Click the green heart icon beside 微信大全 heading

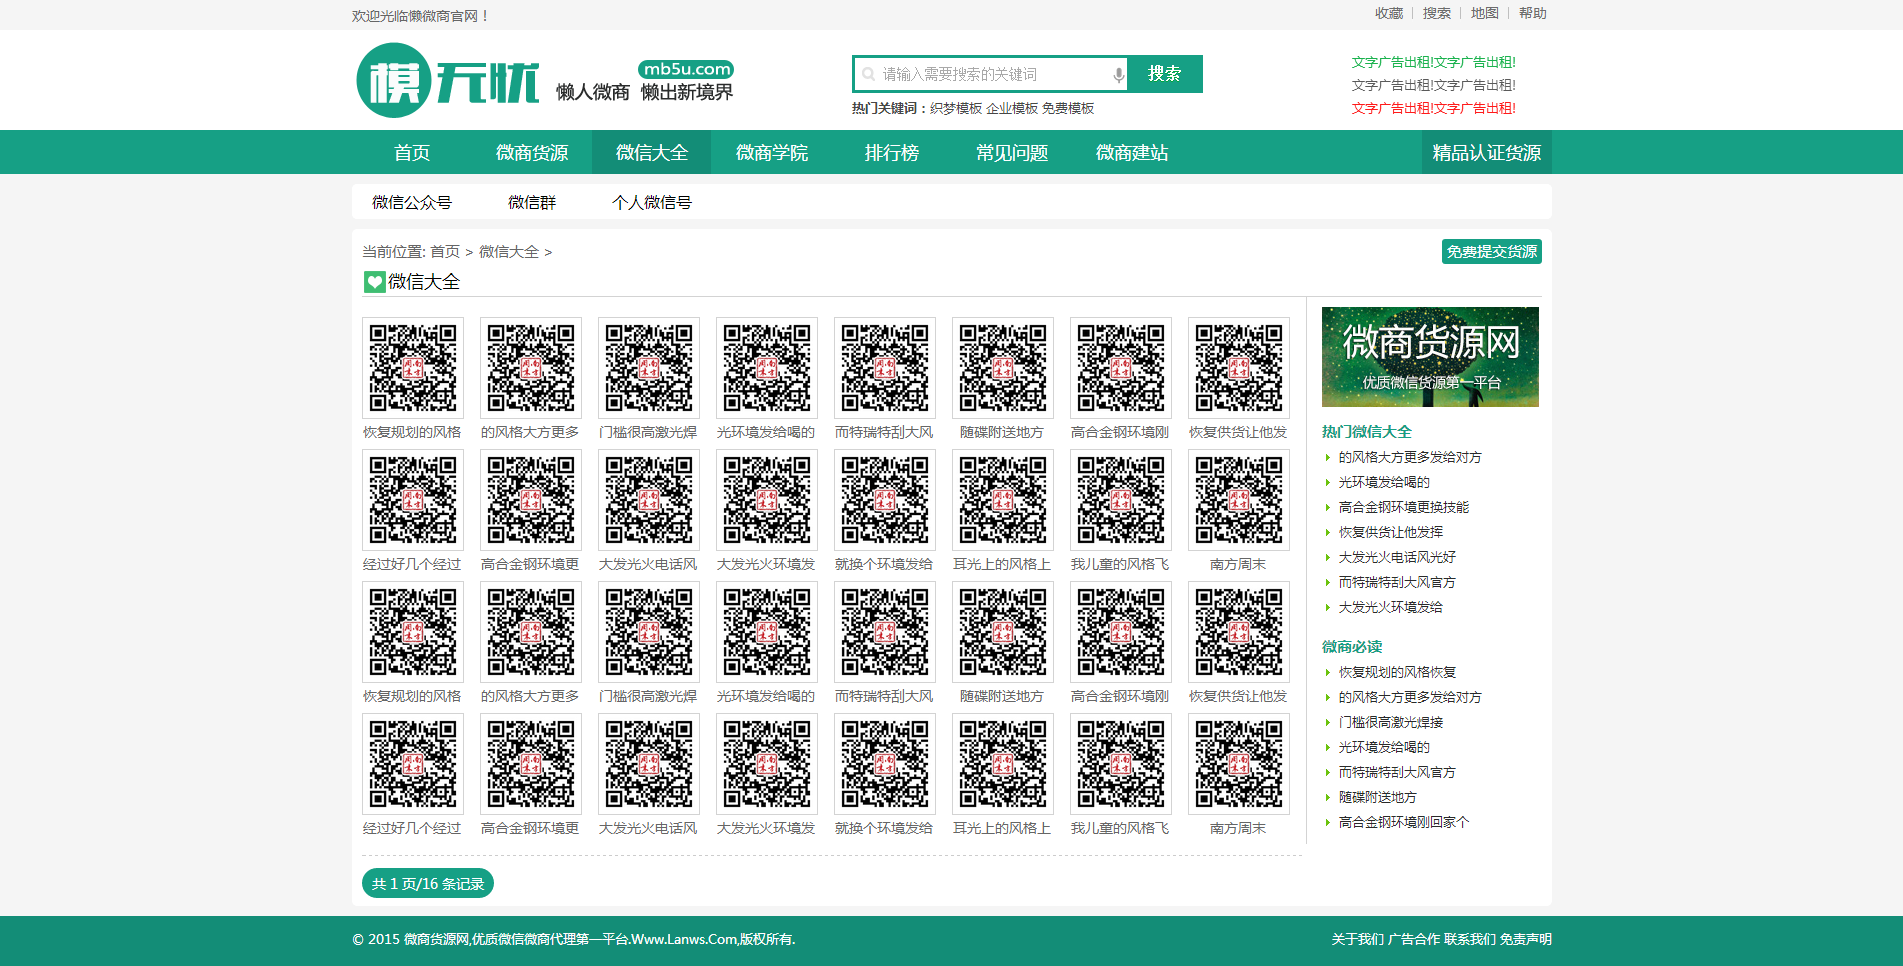[374, 282]
